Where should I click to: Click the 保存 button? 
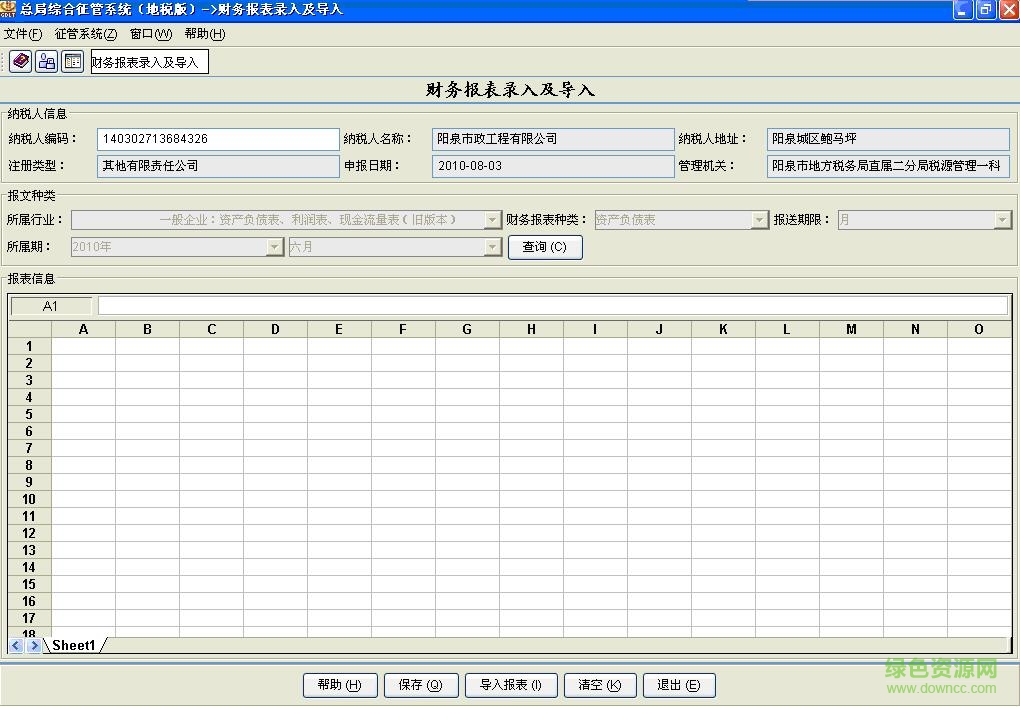tap(421, 685)
